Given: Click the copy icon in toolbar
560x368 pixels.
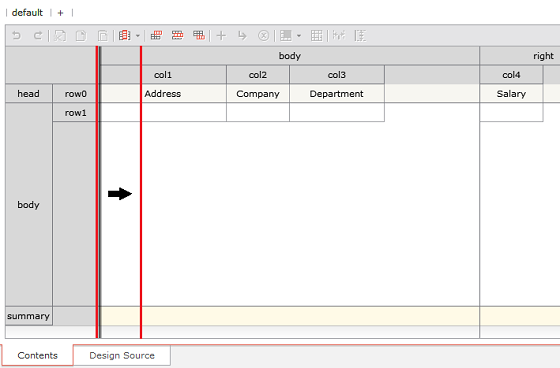Looking at the screenshot, I should click(81, 36).
